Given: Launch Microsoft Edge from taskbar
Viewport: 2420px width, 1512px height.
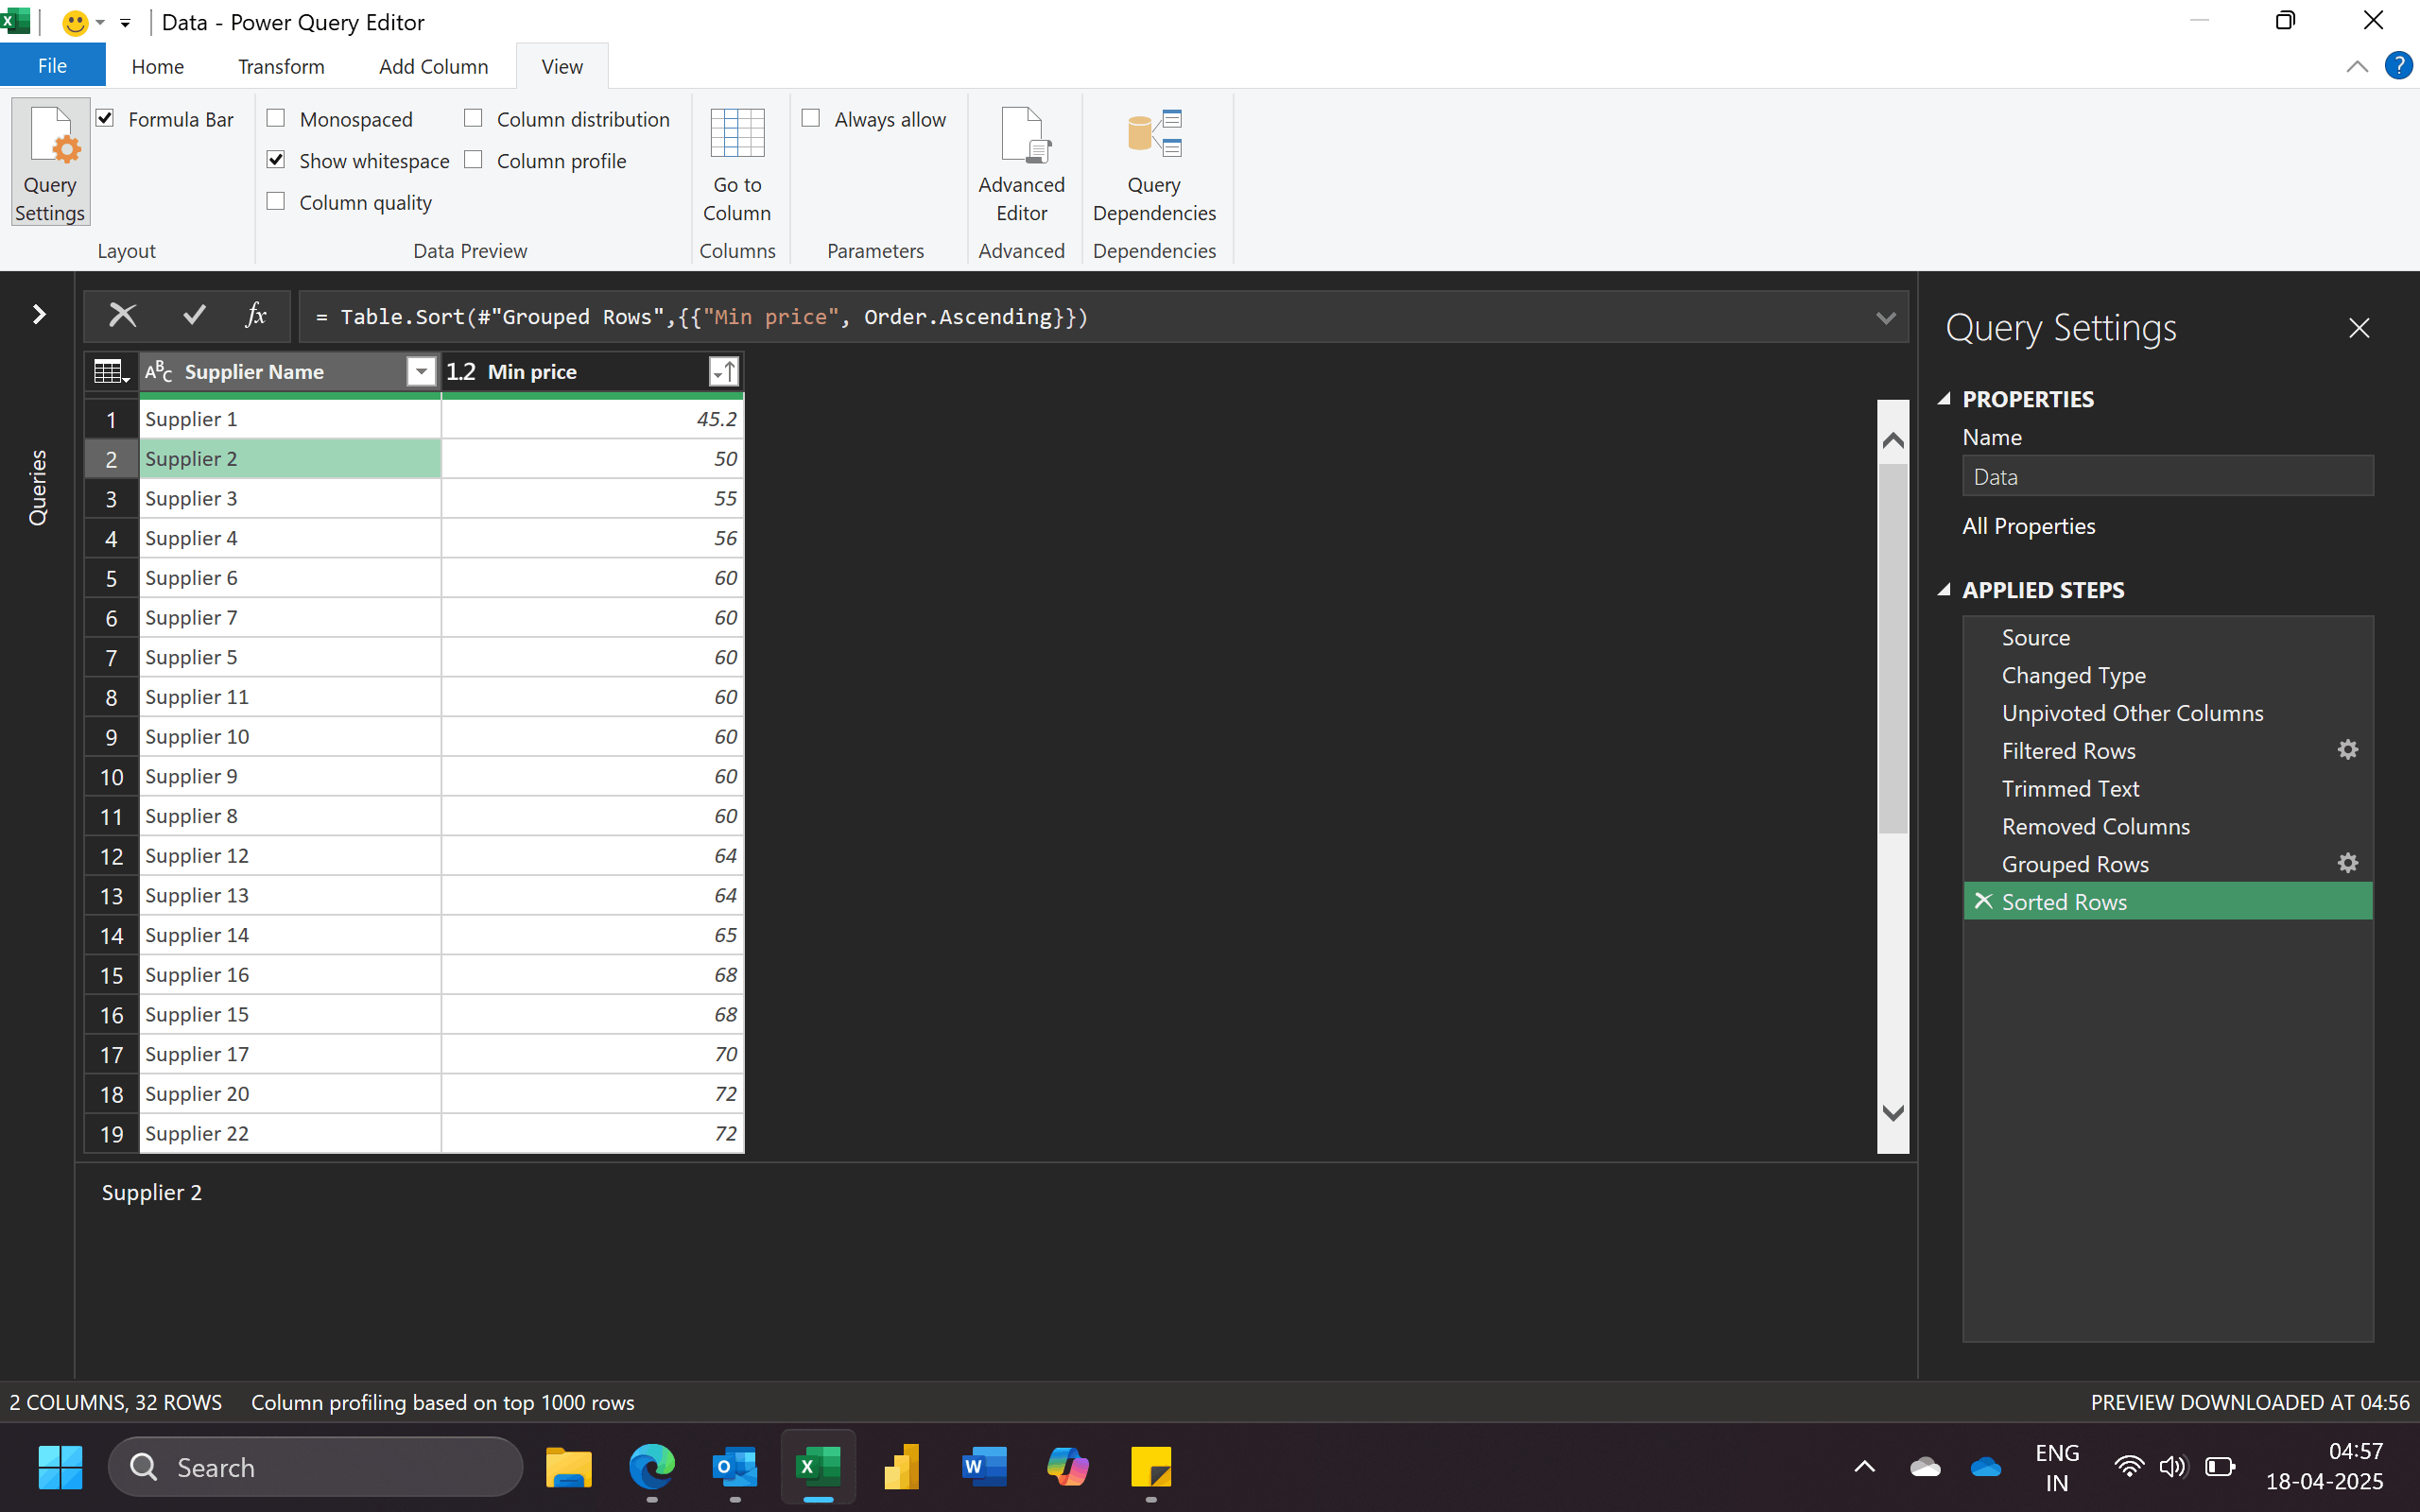Looking at the screenshot, I should 652,1467.
